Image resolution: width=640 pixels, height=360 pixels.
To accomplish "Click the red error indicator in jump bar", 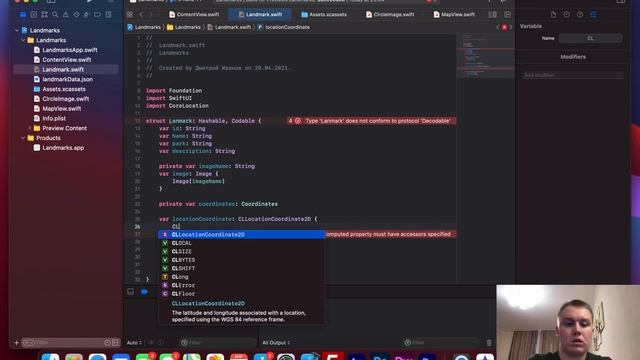I will pos(504,27).
